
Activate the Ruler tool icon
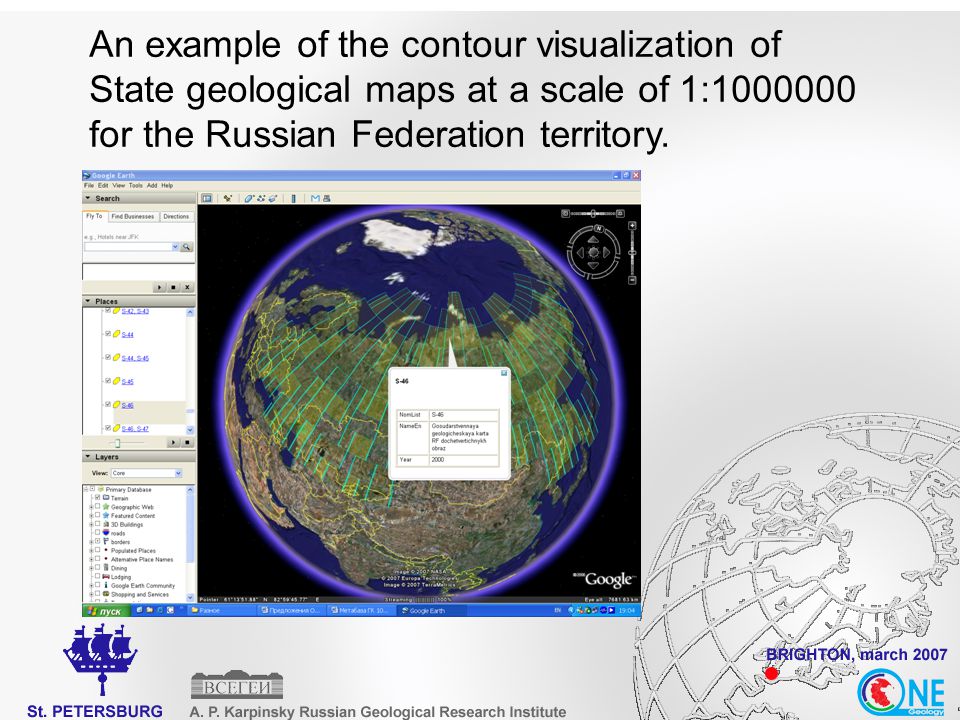point(294,198)
